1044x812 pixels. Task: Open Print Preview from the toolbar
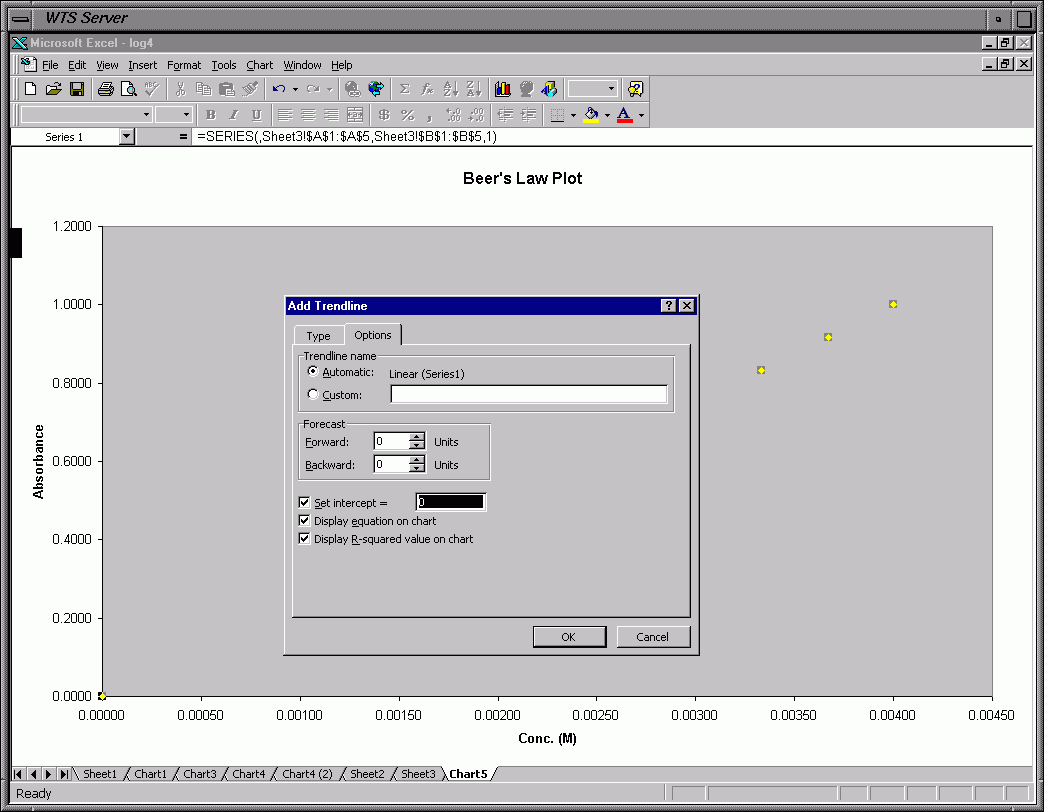[129, 89]
